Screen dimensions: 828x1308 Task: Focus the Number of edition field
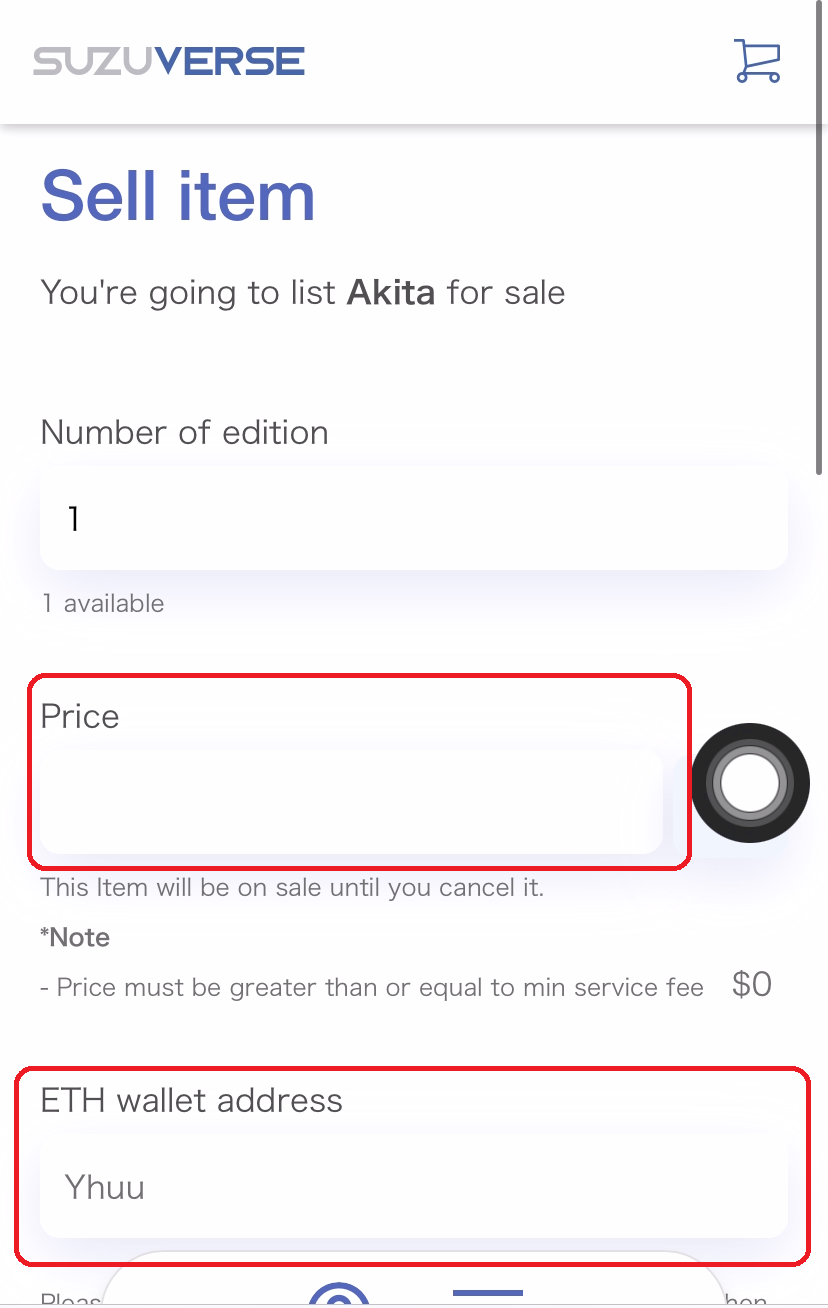click(x=413, y=520)
